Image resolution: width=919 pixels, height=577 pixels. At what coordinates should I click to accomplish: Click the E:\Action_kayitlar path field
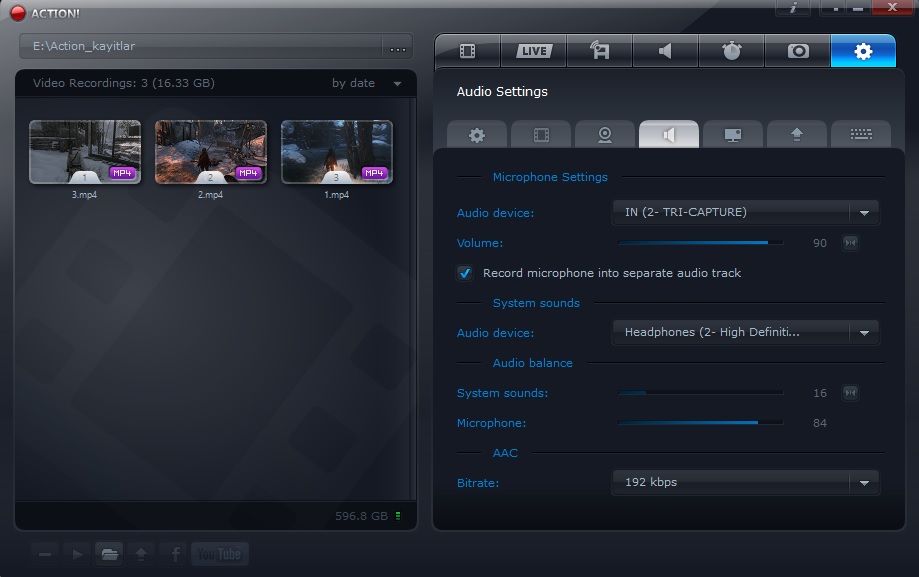[x=201, y=46]
